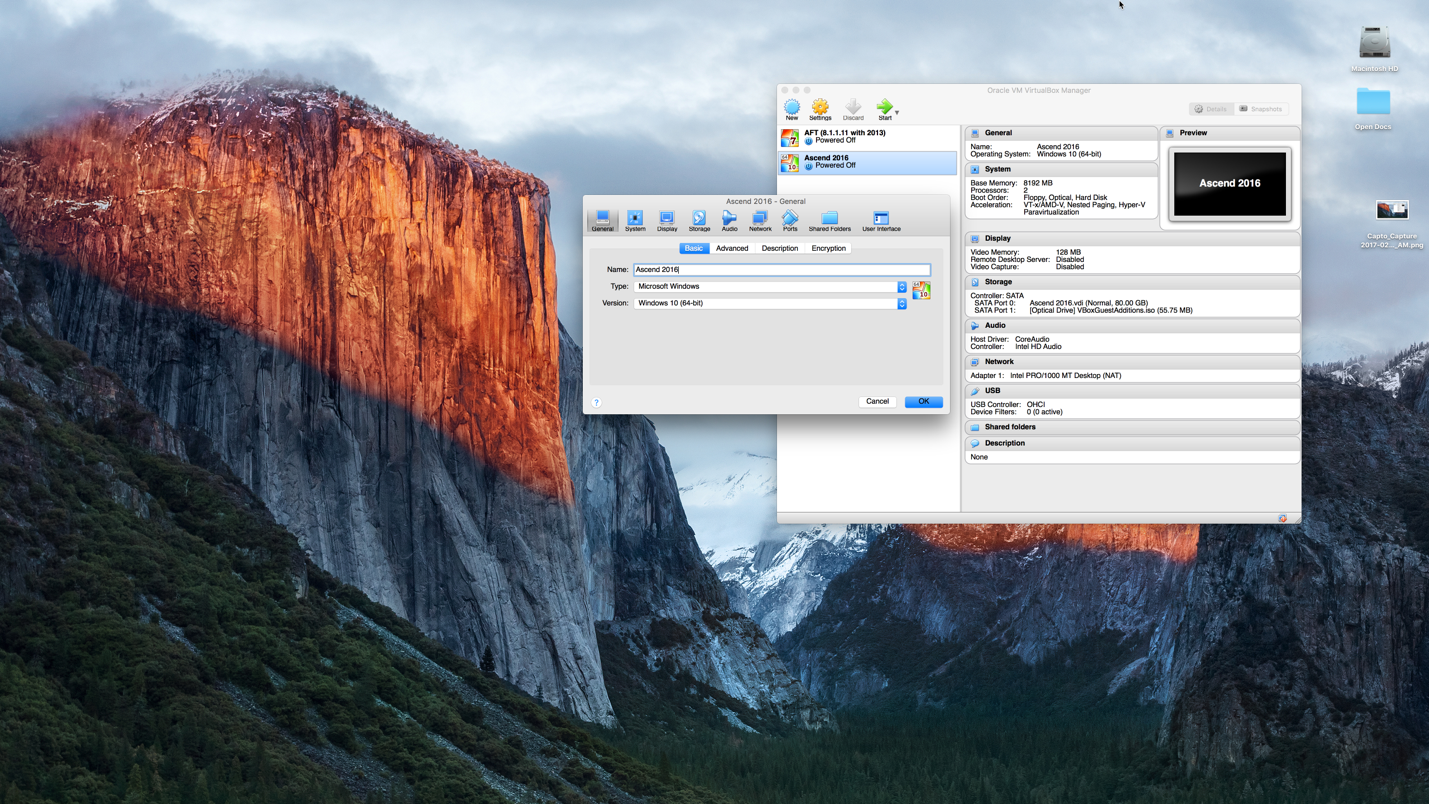Select the AFT (8.1.1.11 with 2013) VM

[868, 137]
